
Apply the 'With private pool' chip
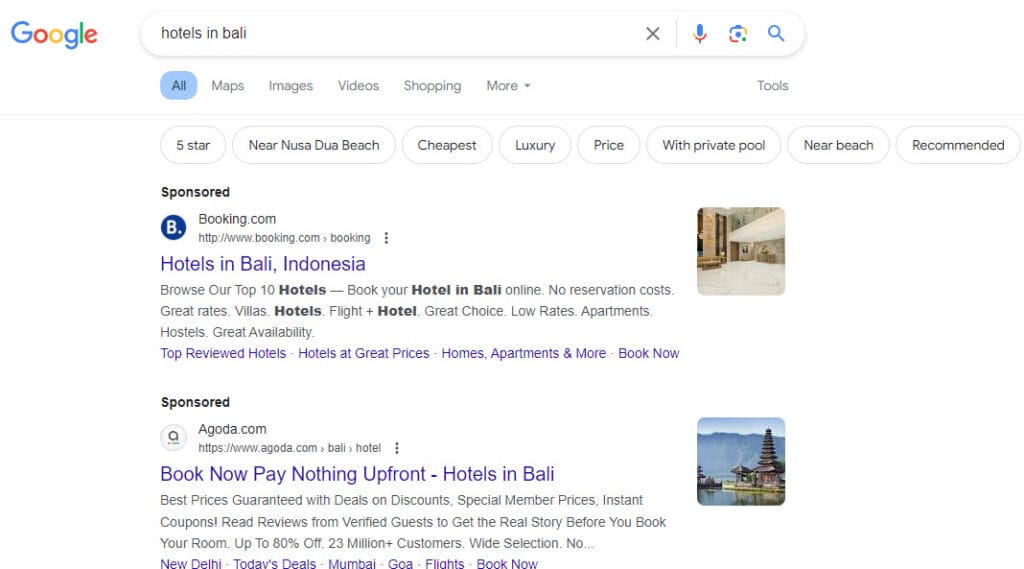pos(713,145)
